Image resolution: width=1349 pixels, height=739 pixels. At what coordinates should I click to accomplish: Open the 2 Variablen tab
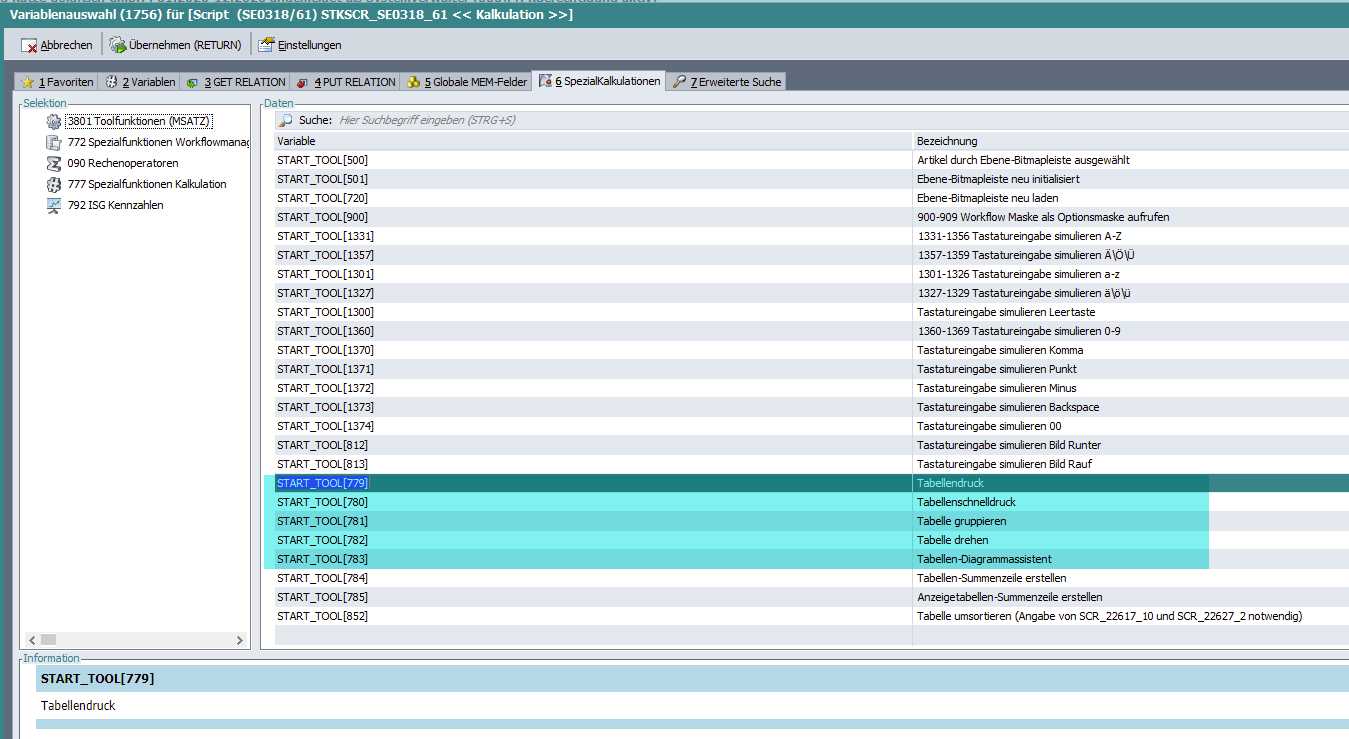tap(140, 82)
